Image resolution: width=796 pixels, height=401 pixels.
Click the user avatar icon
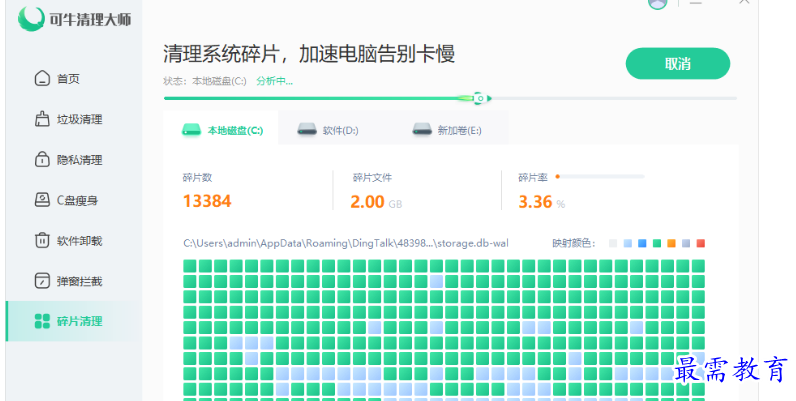click(x=657, y=3)
